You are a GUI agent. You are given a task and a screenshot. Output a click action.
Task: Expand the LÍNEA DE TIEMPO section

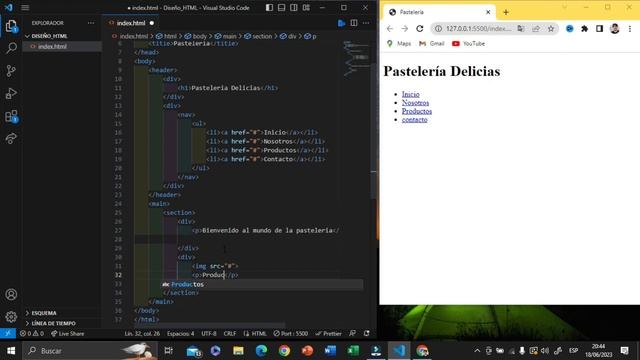click(x=53, y=323)
